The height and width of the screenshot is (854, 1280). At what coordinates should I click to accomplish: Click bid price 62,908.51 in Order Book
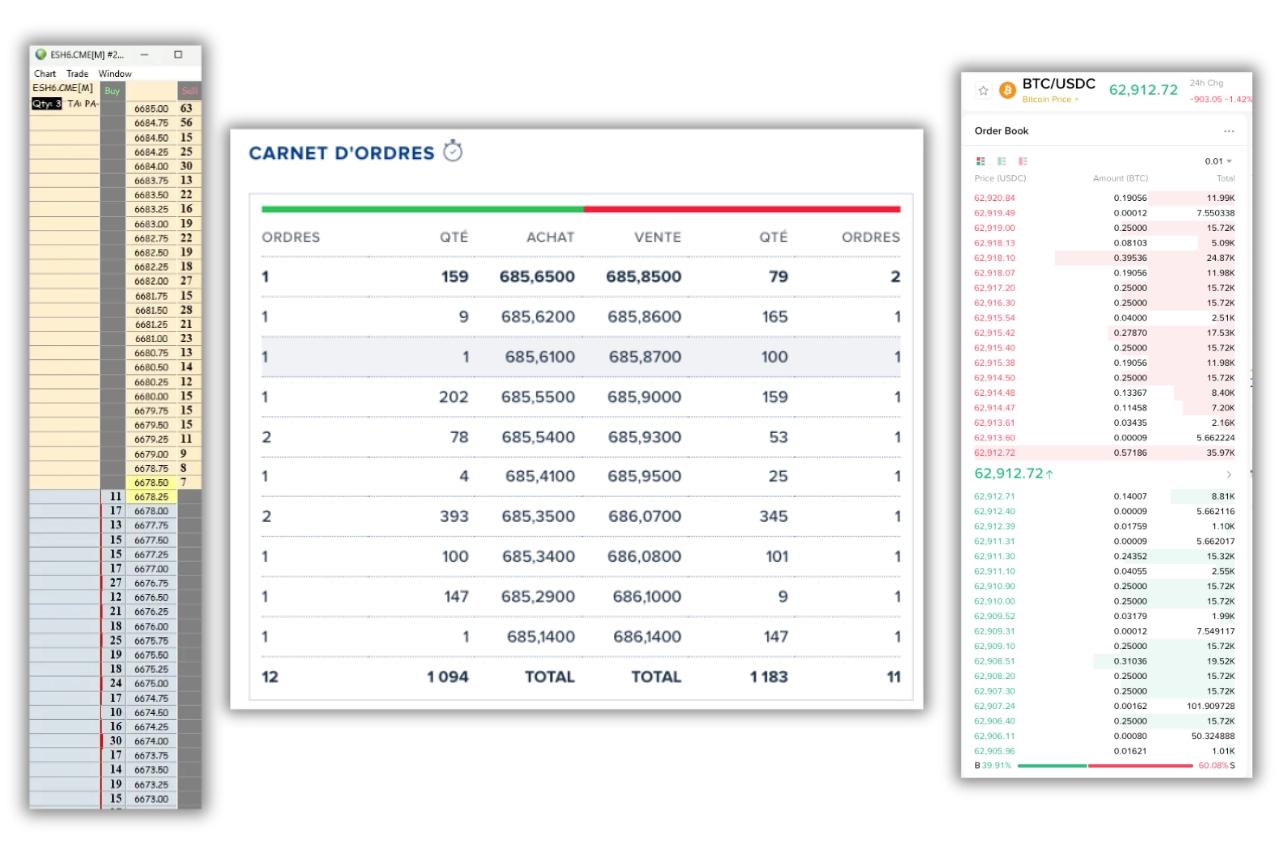(x=995, y=660)
